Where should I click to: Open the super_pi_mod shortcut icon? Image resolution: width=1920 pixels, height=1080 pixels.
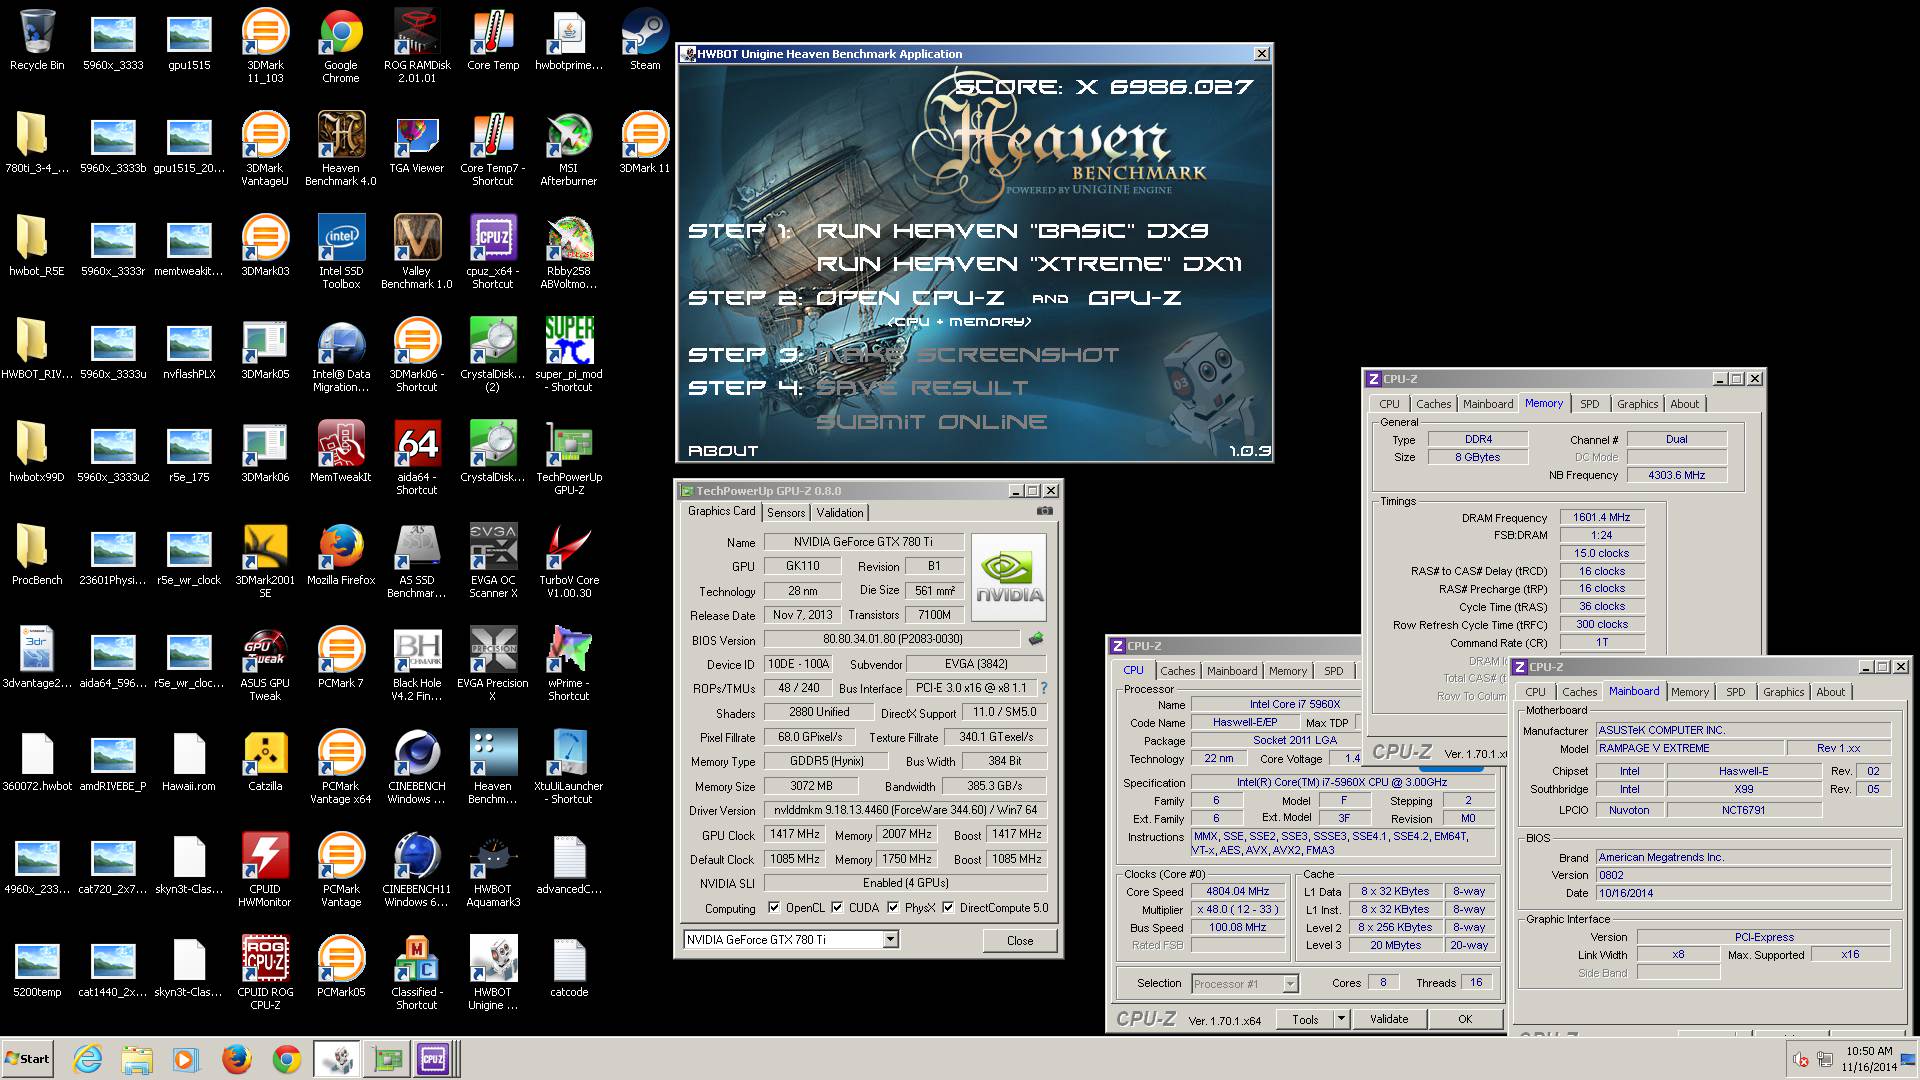click(569, 355)
